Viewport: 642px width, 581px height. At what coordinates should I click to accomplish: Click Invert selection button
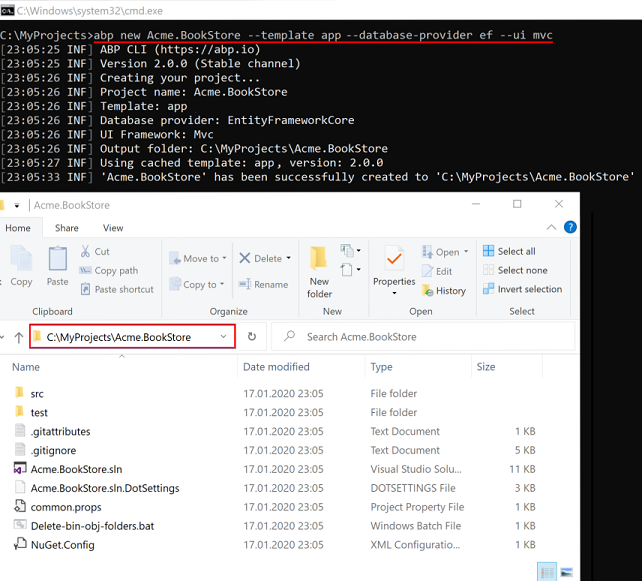pyautogui.click(x=521, y=289)
